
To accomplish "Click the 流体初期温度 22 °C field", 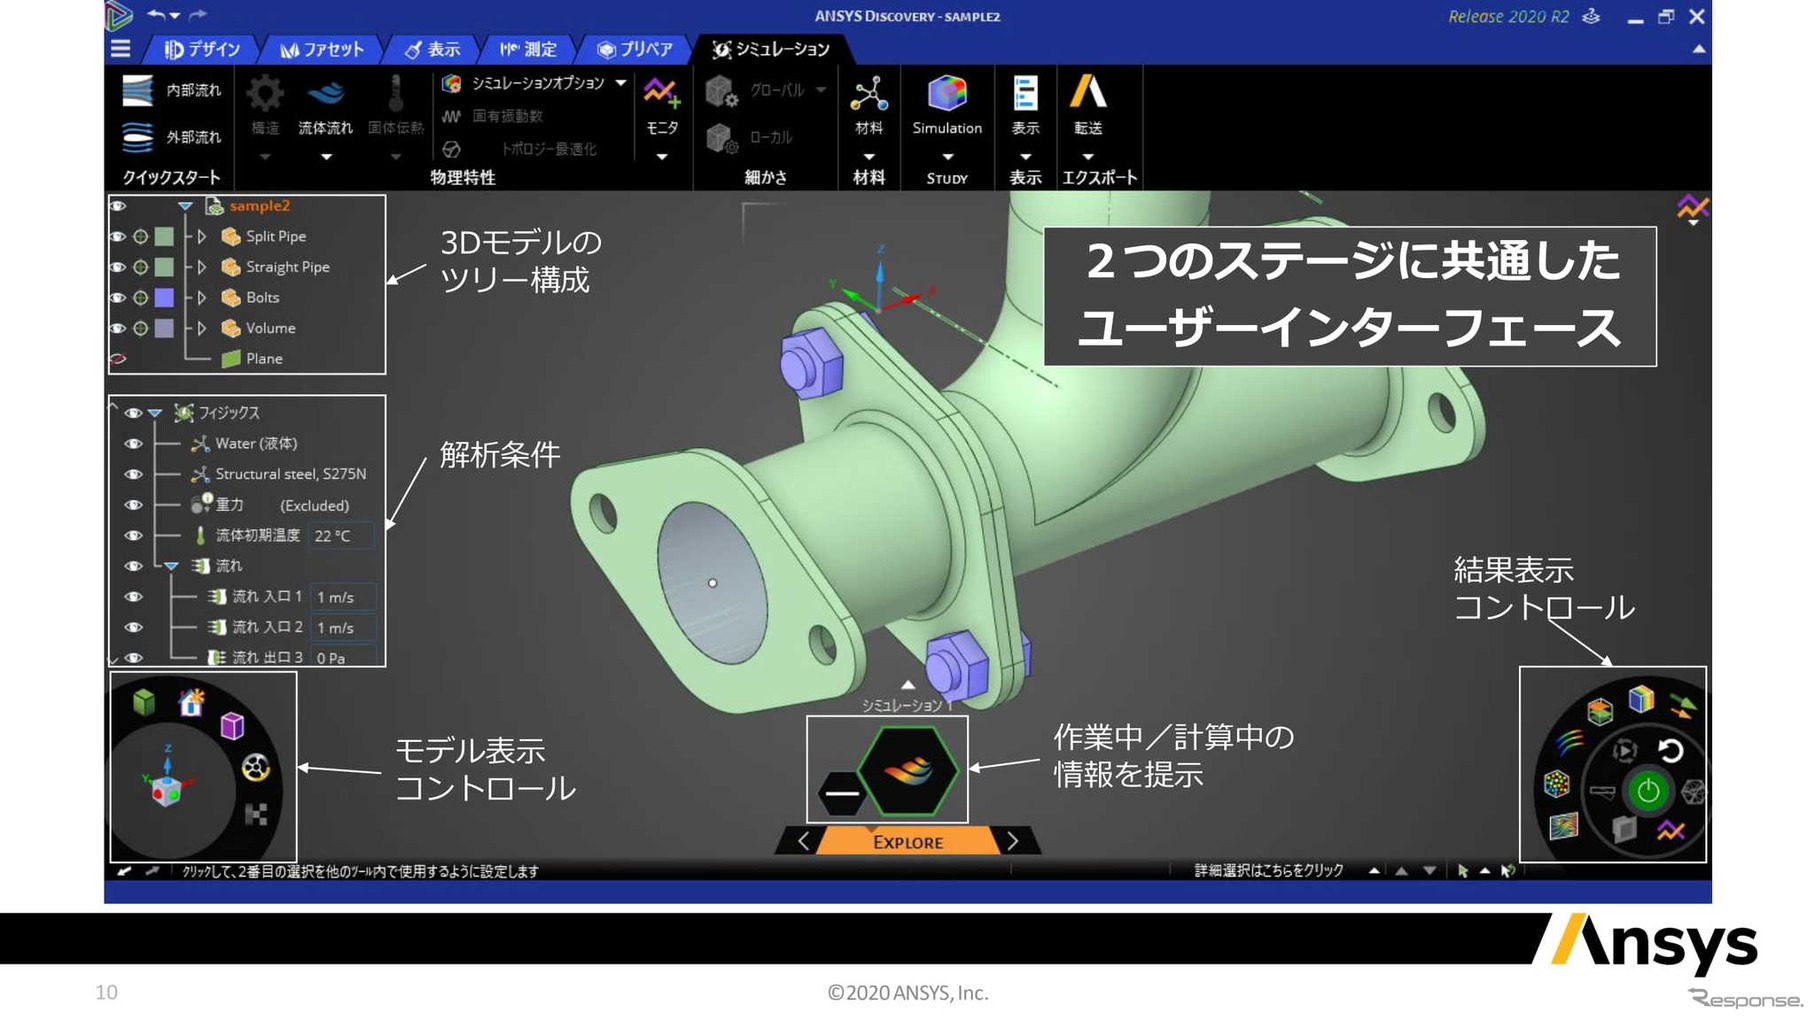I will click(341, 536).
